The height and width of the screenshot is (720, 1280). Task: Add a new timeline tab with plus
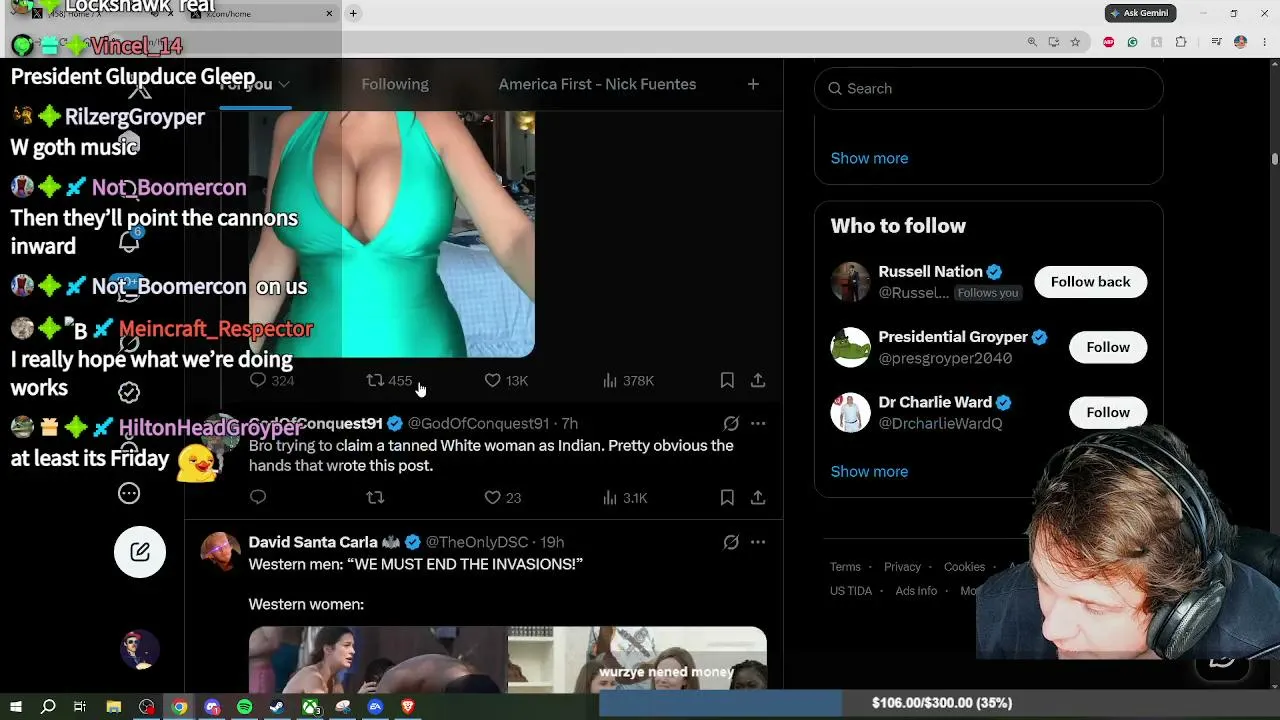click(x=753, y=84)
